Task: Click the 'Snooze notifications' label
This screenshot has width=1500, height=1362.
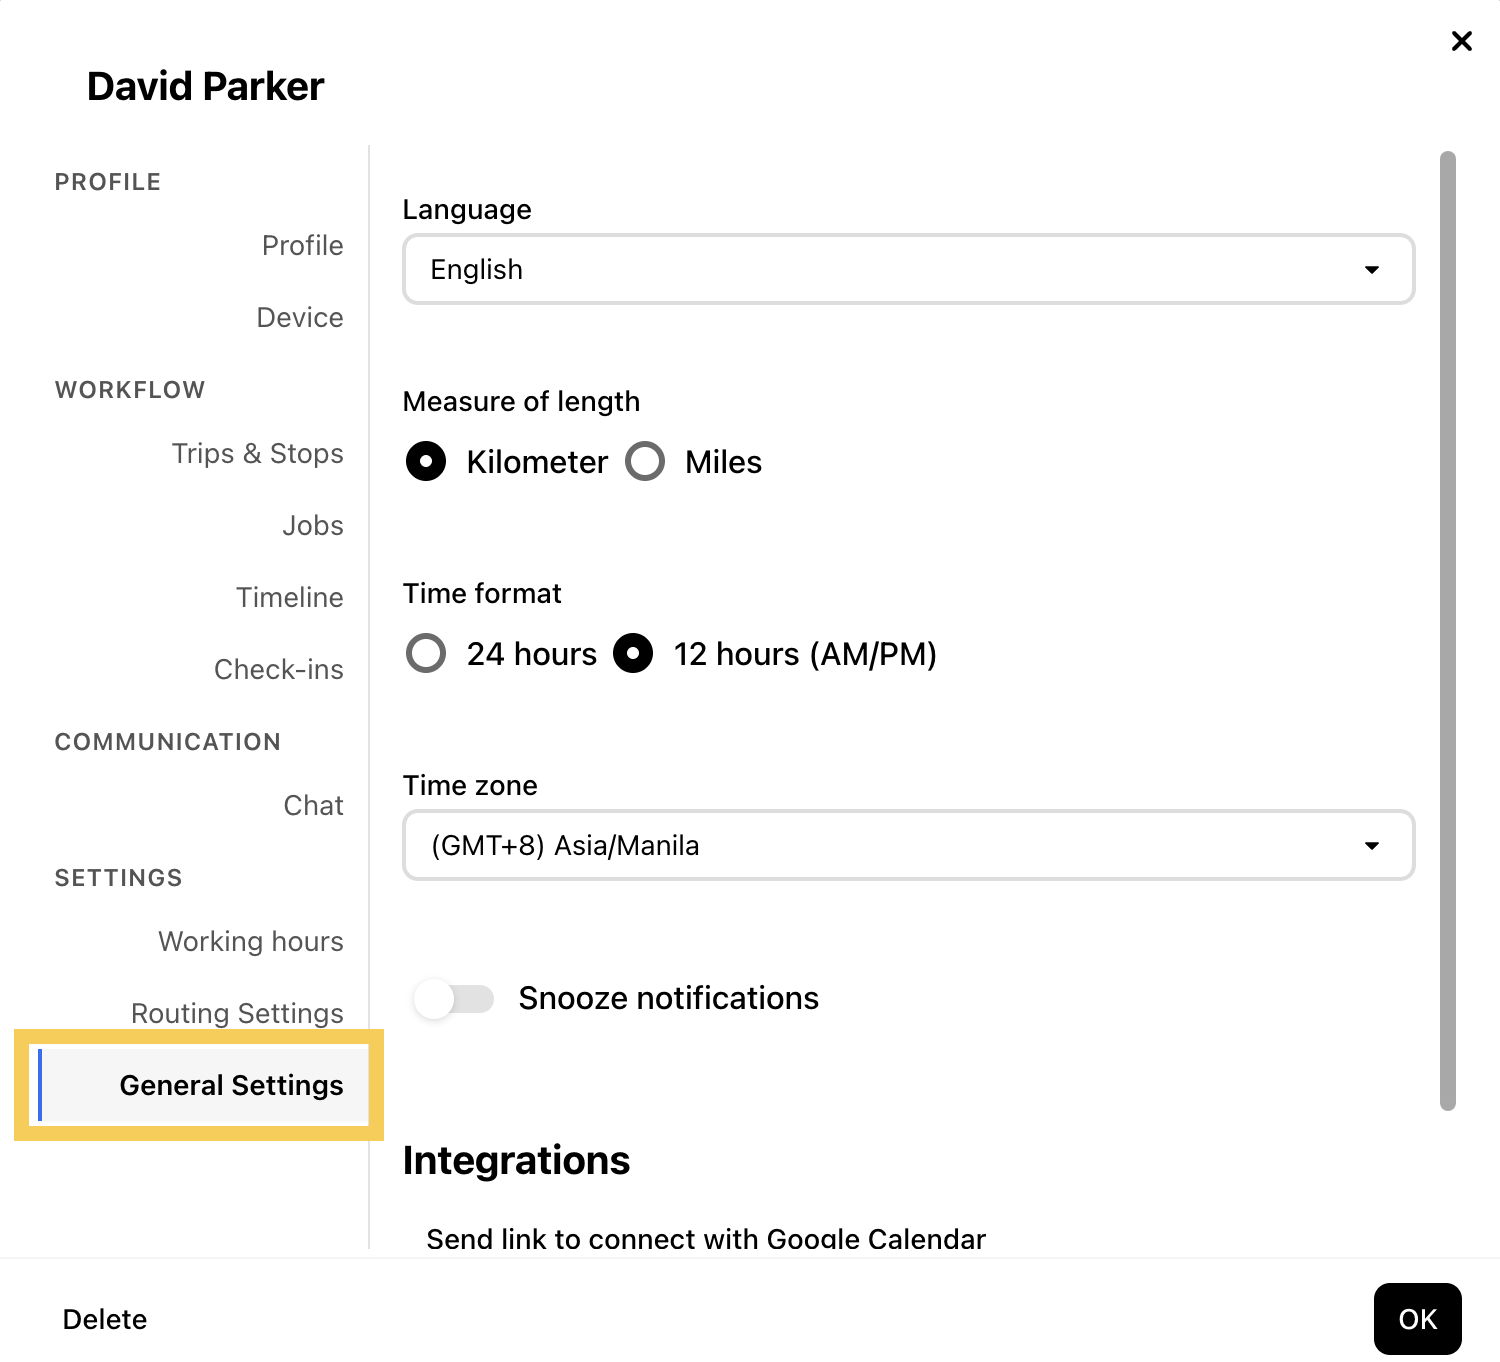Action: [668, 998]
